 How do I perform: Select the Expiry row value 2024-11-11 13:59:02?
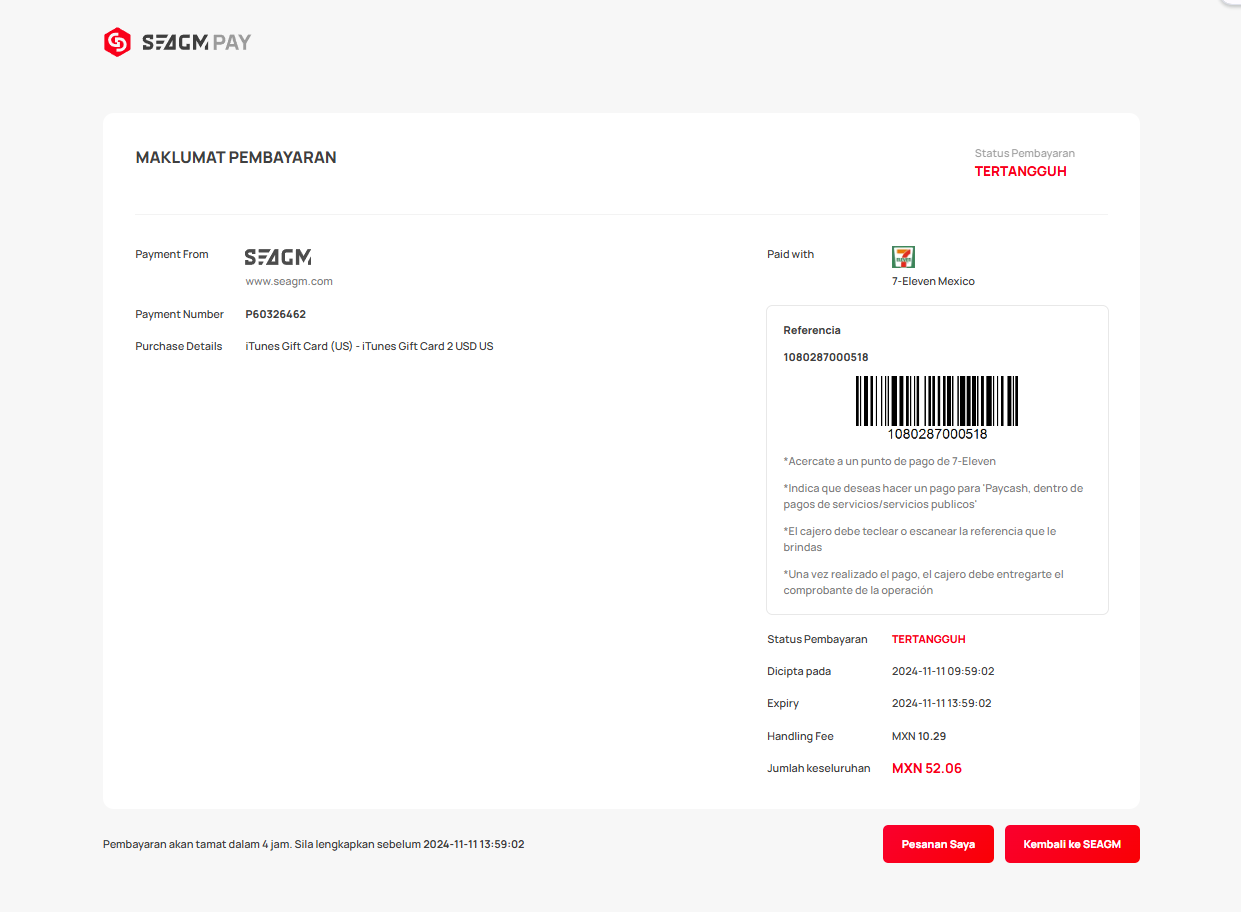click(942, 704)
